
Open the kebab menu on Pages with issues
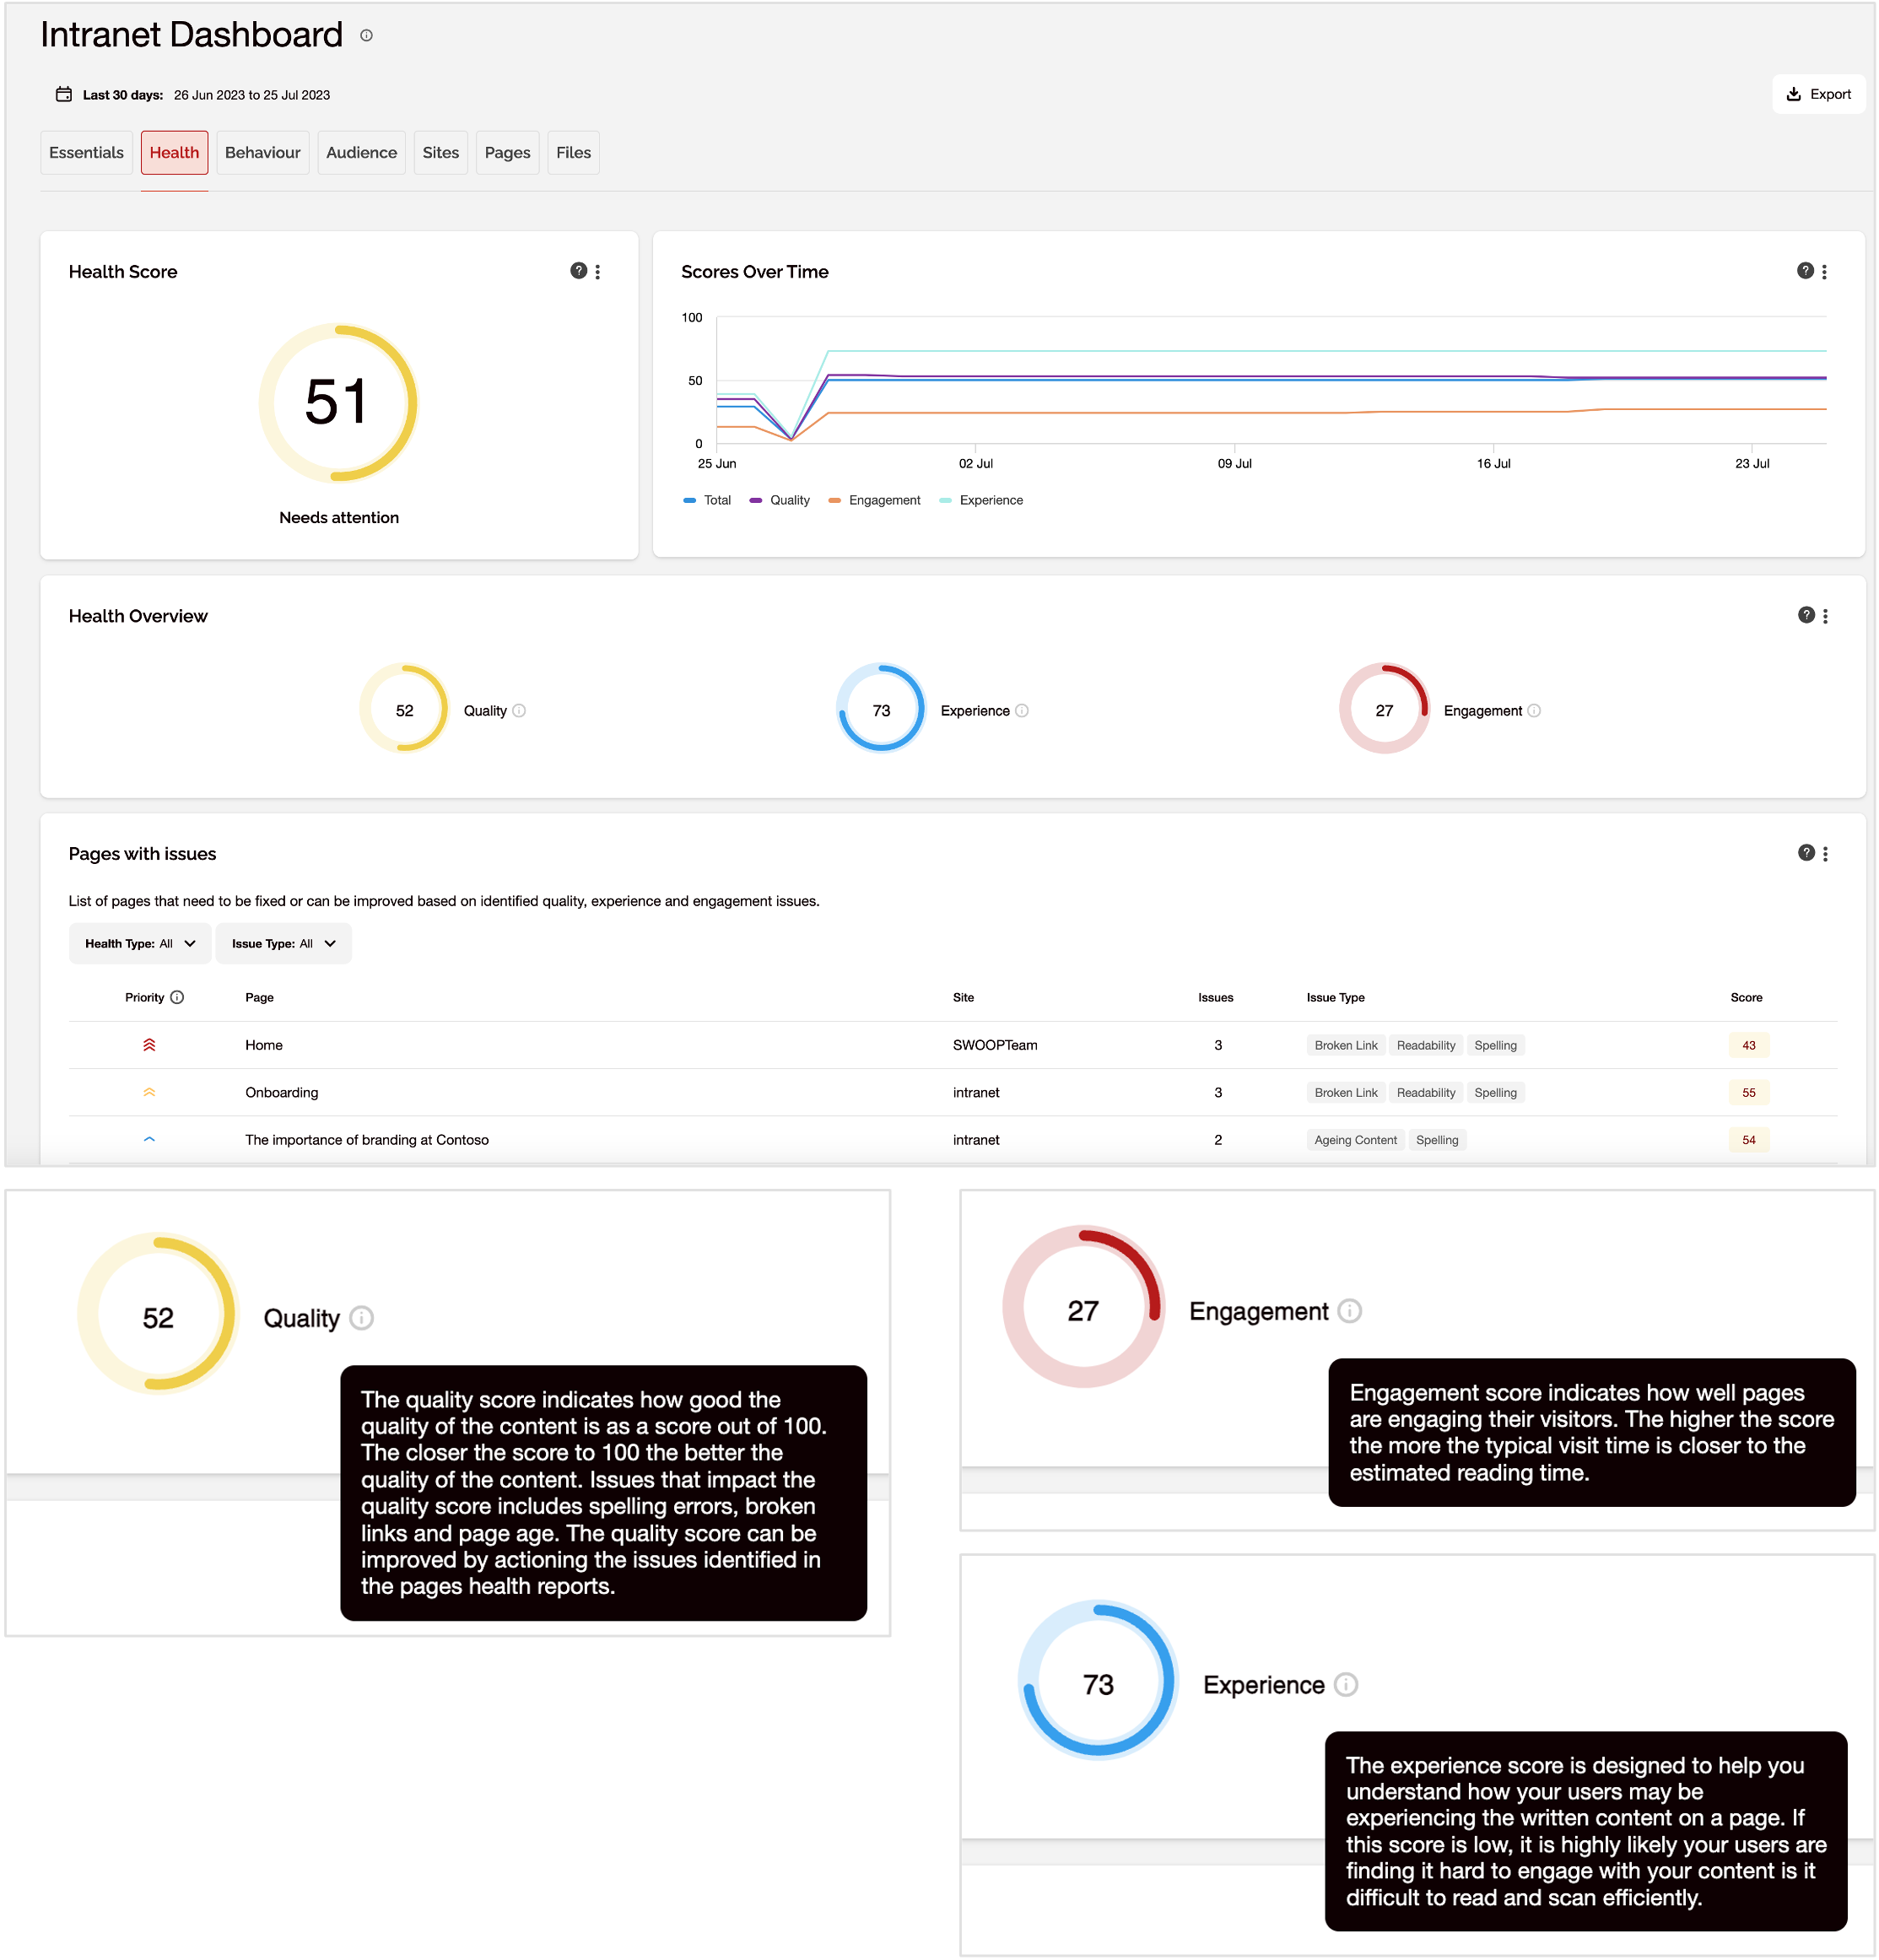[x=1826, y=853]
